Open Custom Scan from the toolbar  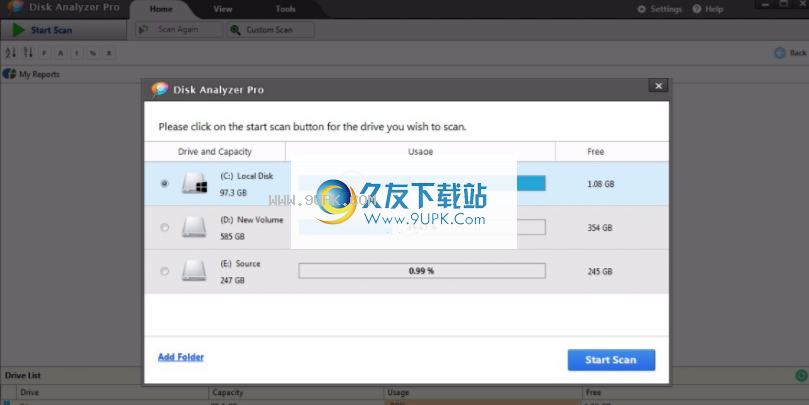pyautogui.click(x=270, y=30)
